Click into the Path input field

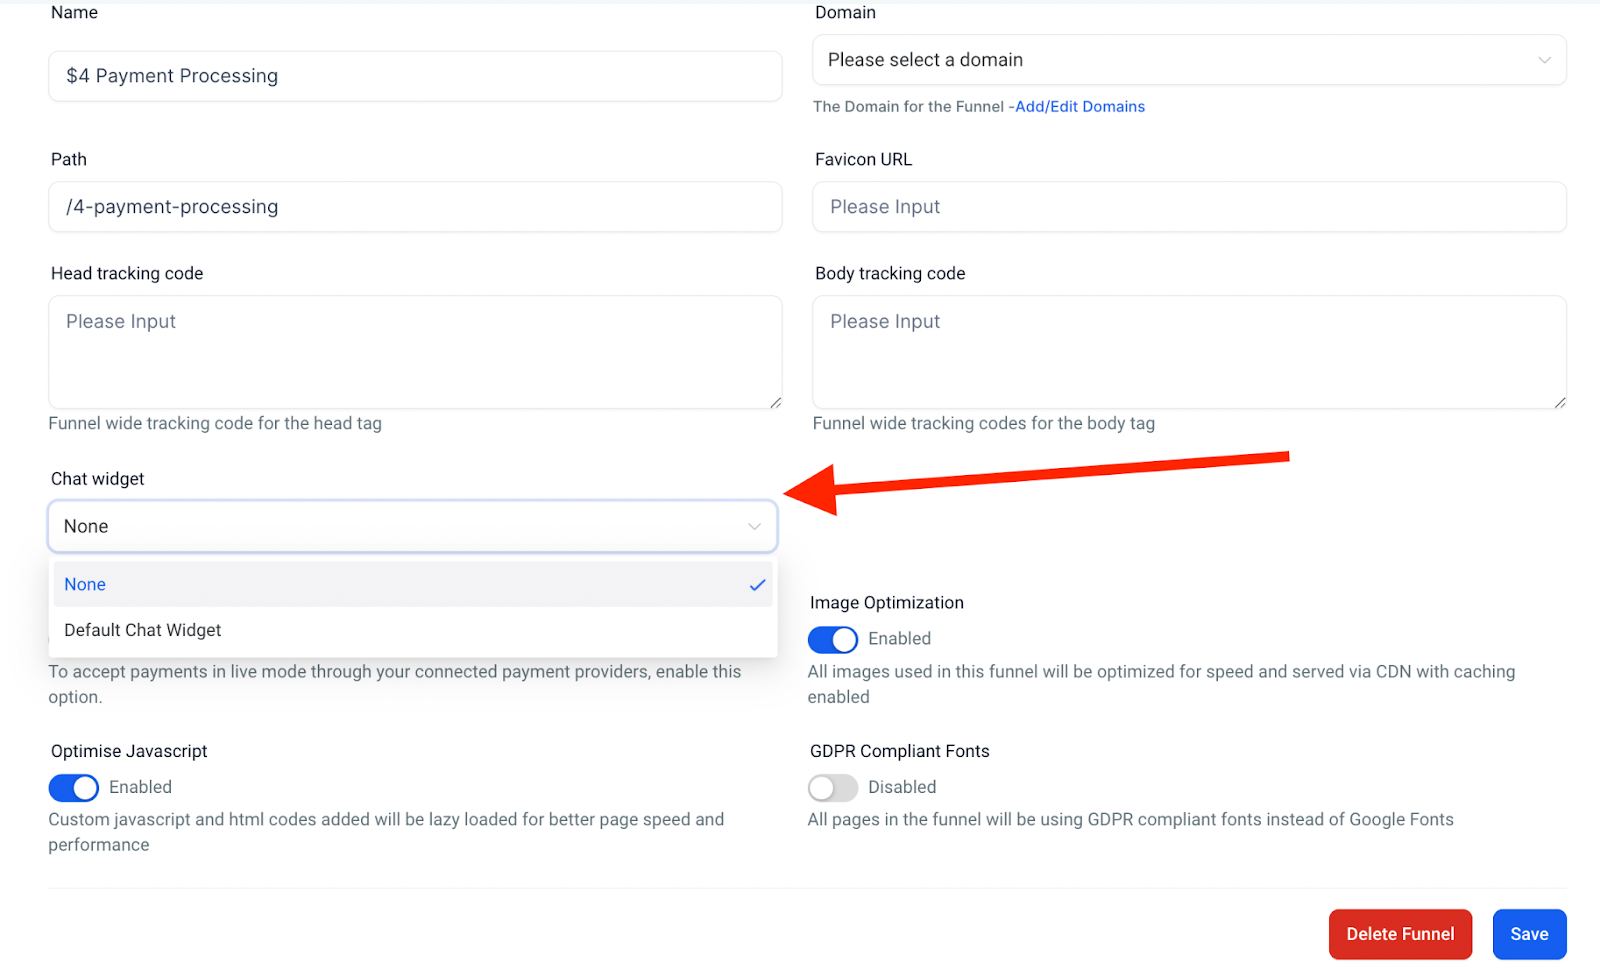(415, 207)
